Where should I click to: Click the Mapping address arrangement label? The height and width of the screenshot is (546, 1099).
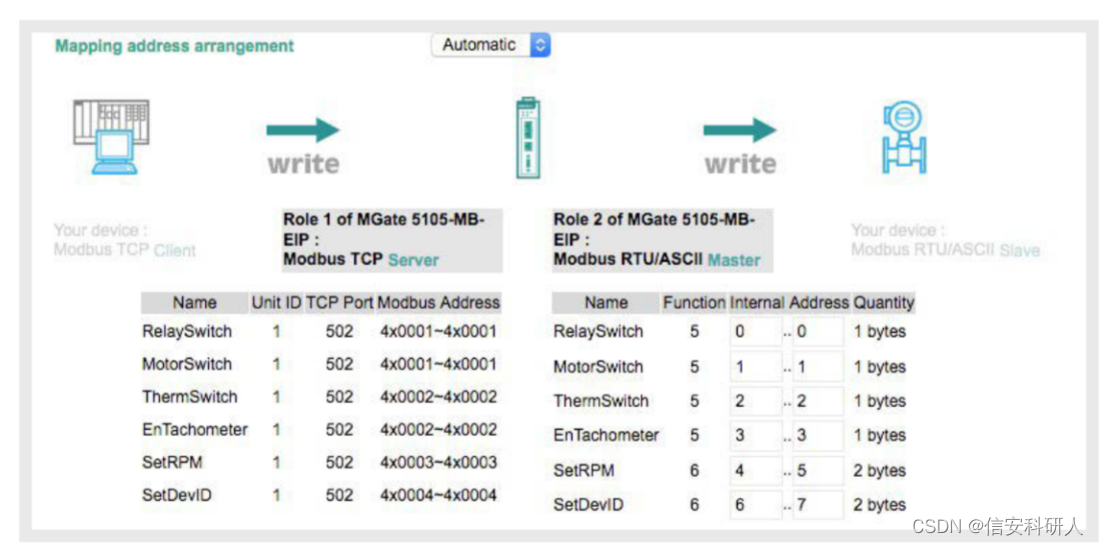coord(175,46)
